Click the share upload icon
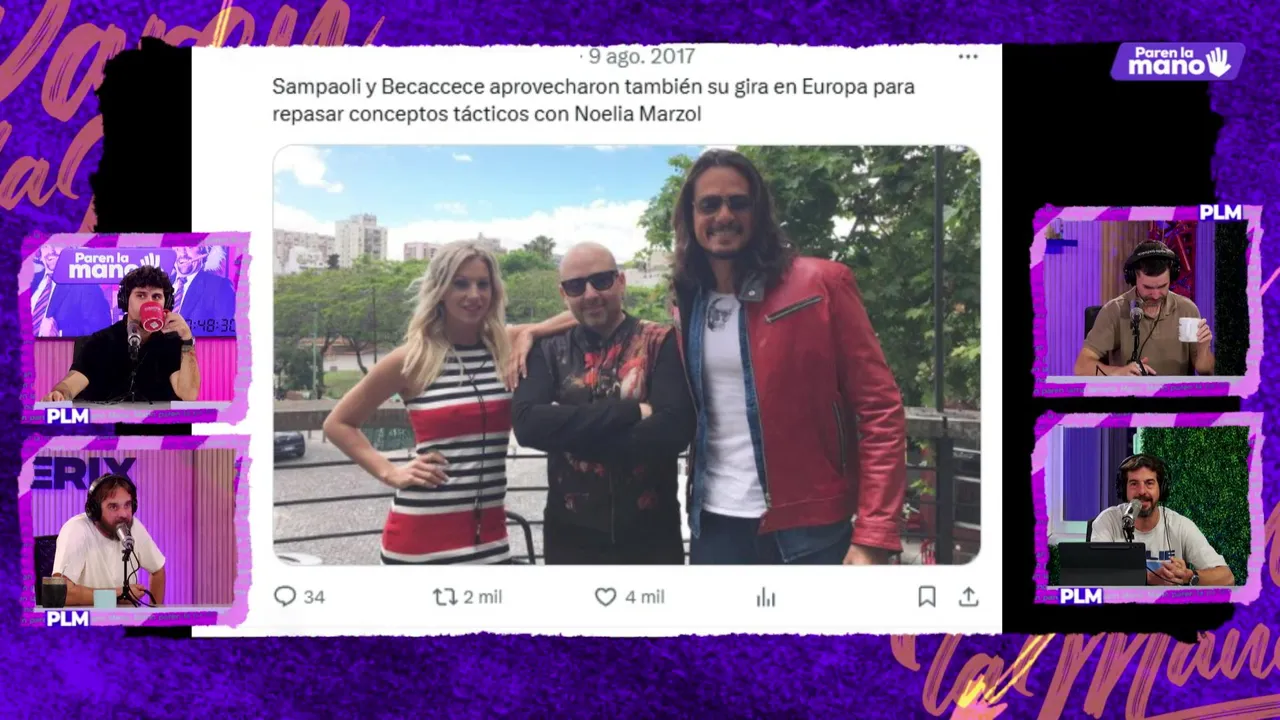Viewport: 1280px width, 720px height. 968,597
